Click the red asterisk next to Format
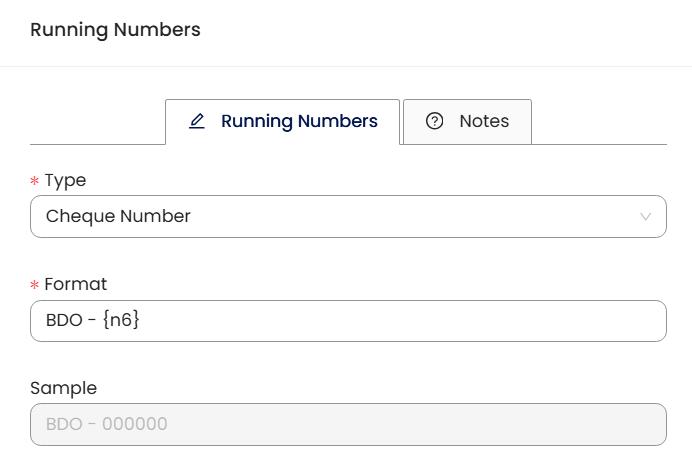The width and height of the screenshot is (692, 456). point(35,286)
